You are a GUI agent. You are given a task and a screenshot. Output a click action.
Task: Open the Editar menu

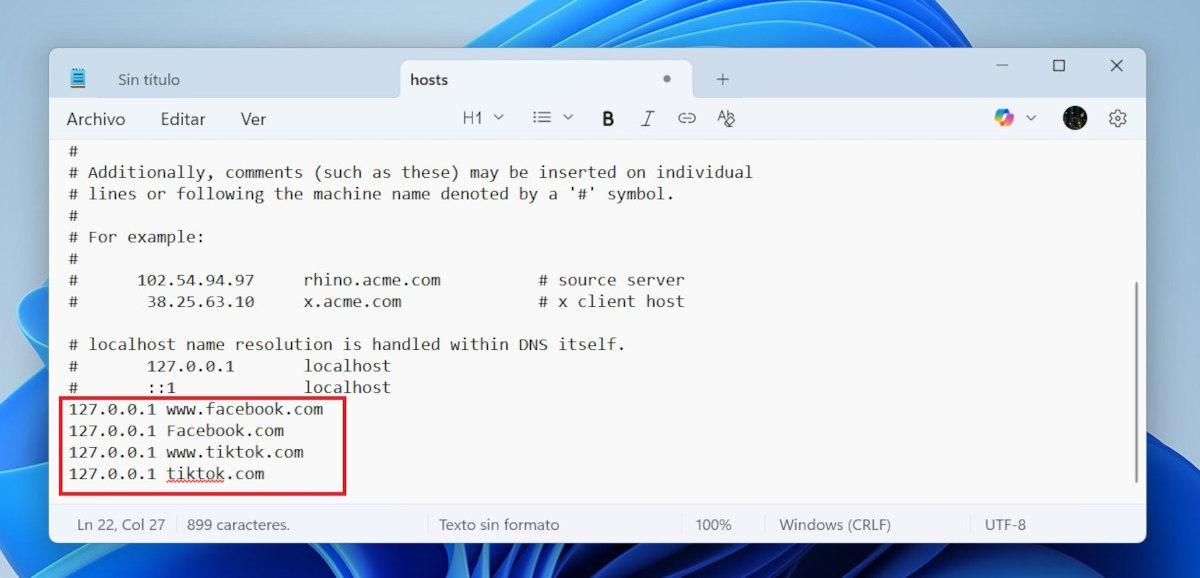(183, 119)
